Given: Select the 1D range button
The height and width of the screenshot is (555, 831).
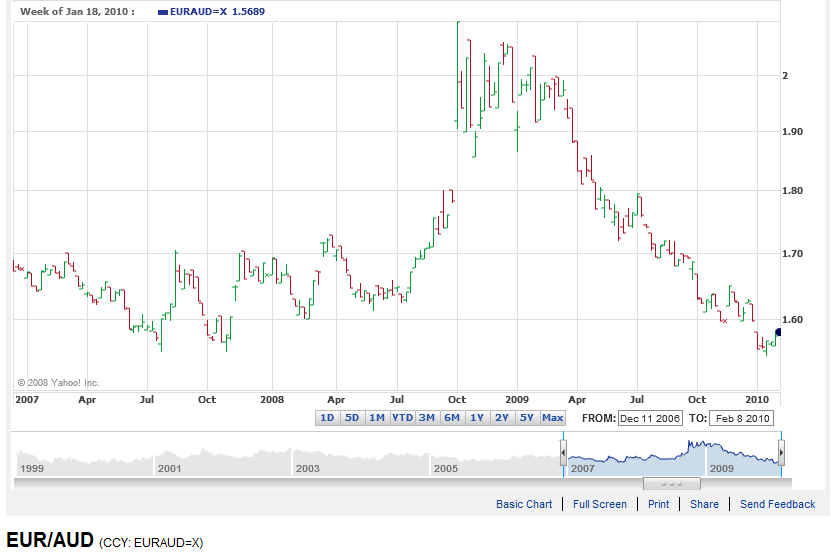Looking at the screenshot, I should pos(328,418).
